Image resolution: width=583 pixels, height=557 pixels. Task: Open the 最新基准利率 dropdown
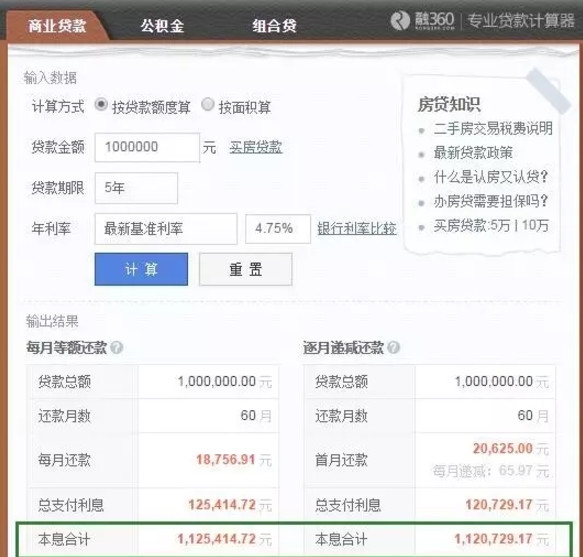(166, 229)
